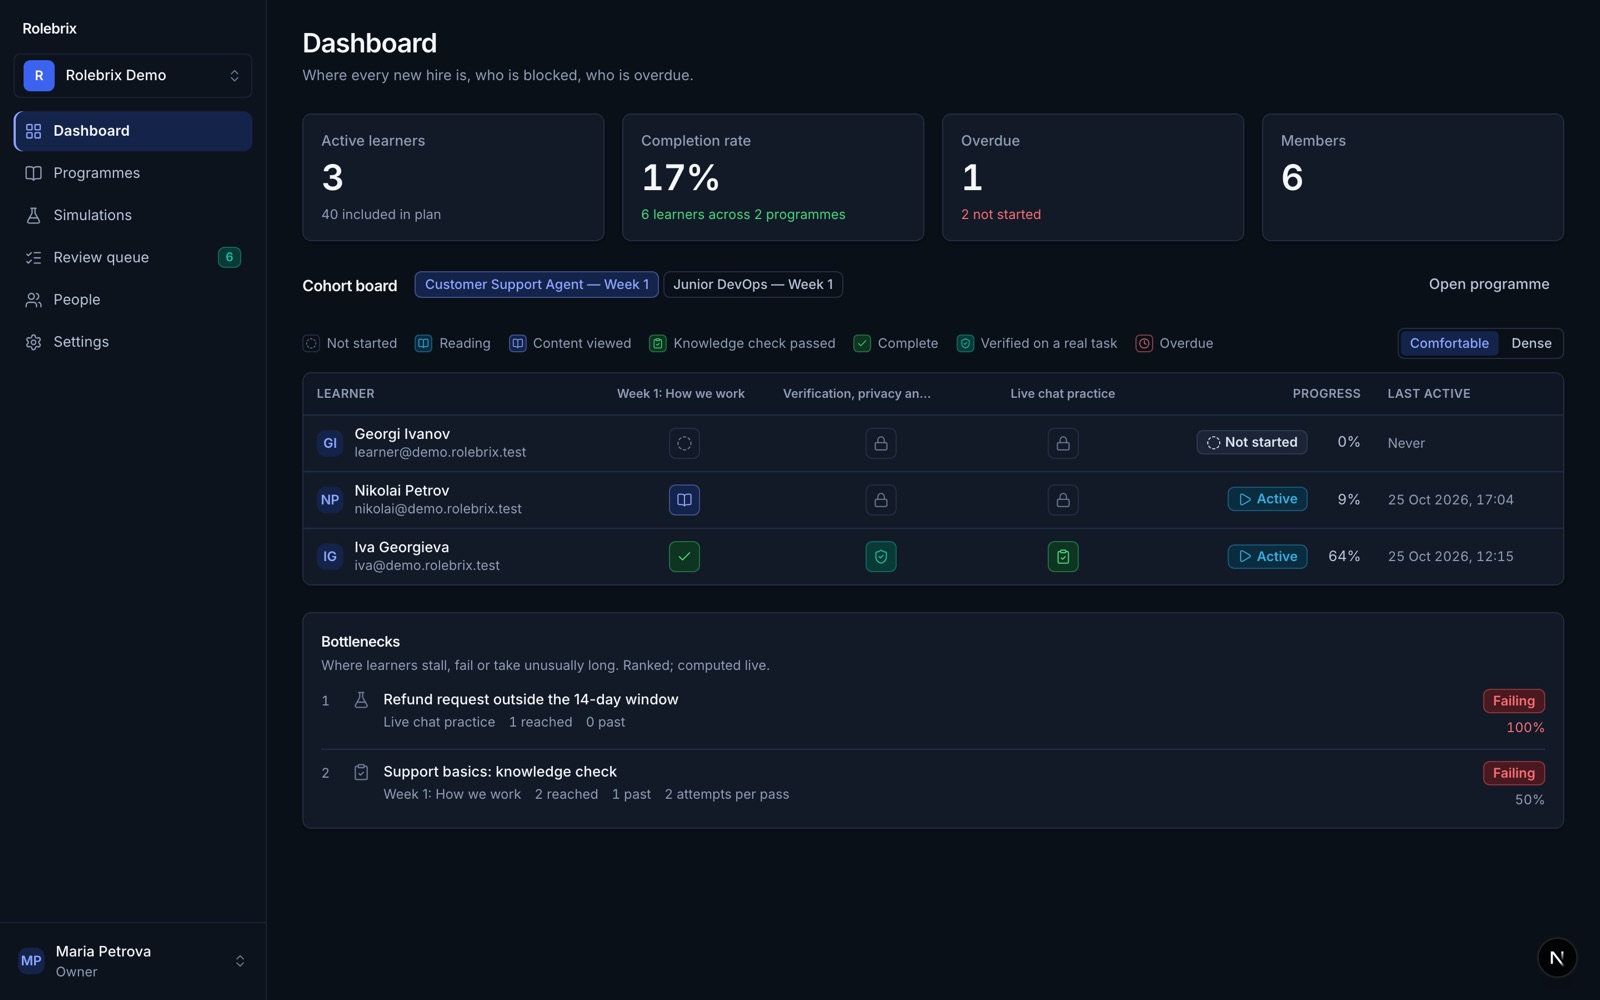The image size is (1600, 1000).
Task: Click the Overdue stat card
Action: pos(1093,177)
